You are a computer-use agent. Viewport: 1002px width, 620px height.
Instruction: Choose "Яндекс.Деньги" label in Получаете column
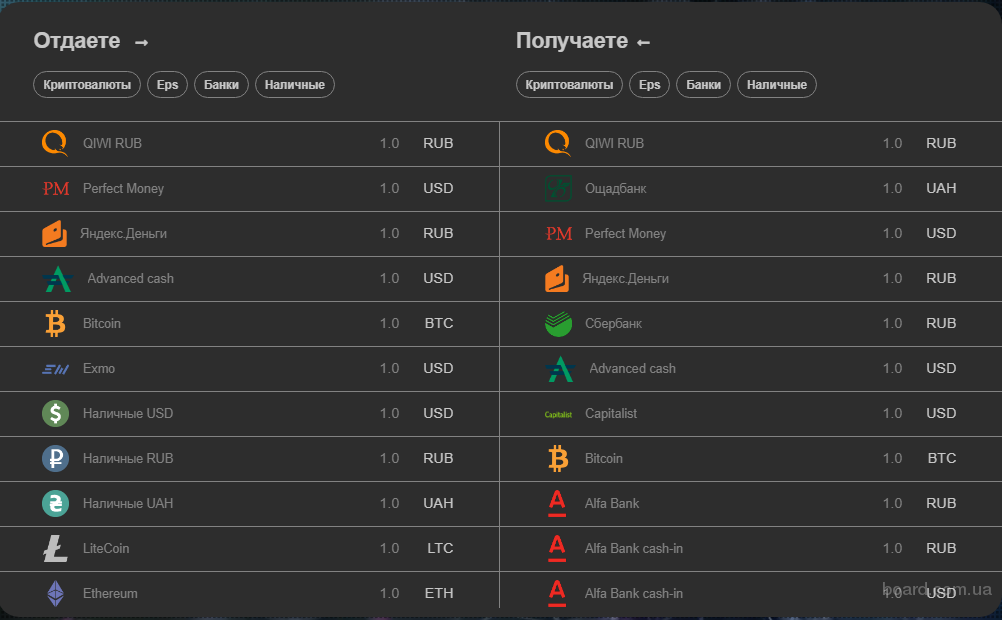tap(626, 279)
